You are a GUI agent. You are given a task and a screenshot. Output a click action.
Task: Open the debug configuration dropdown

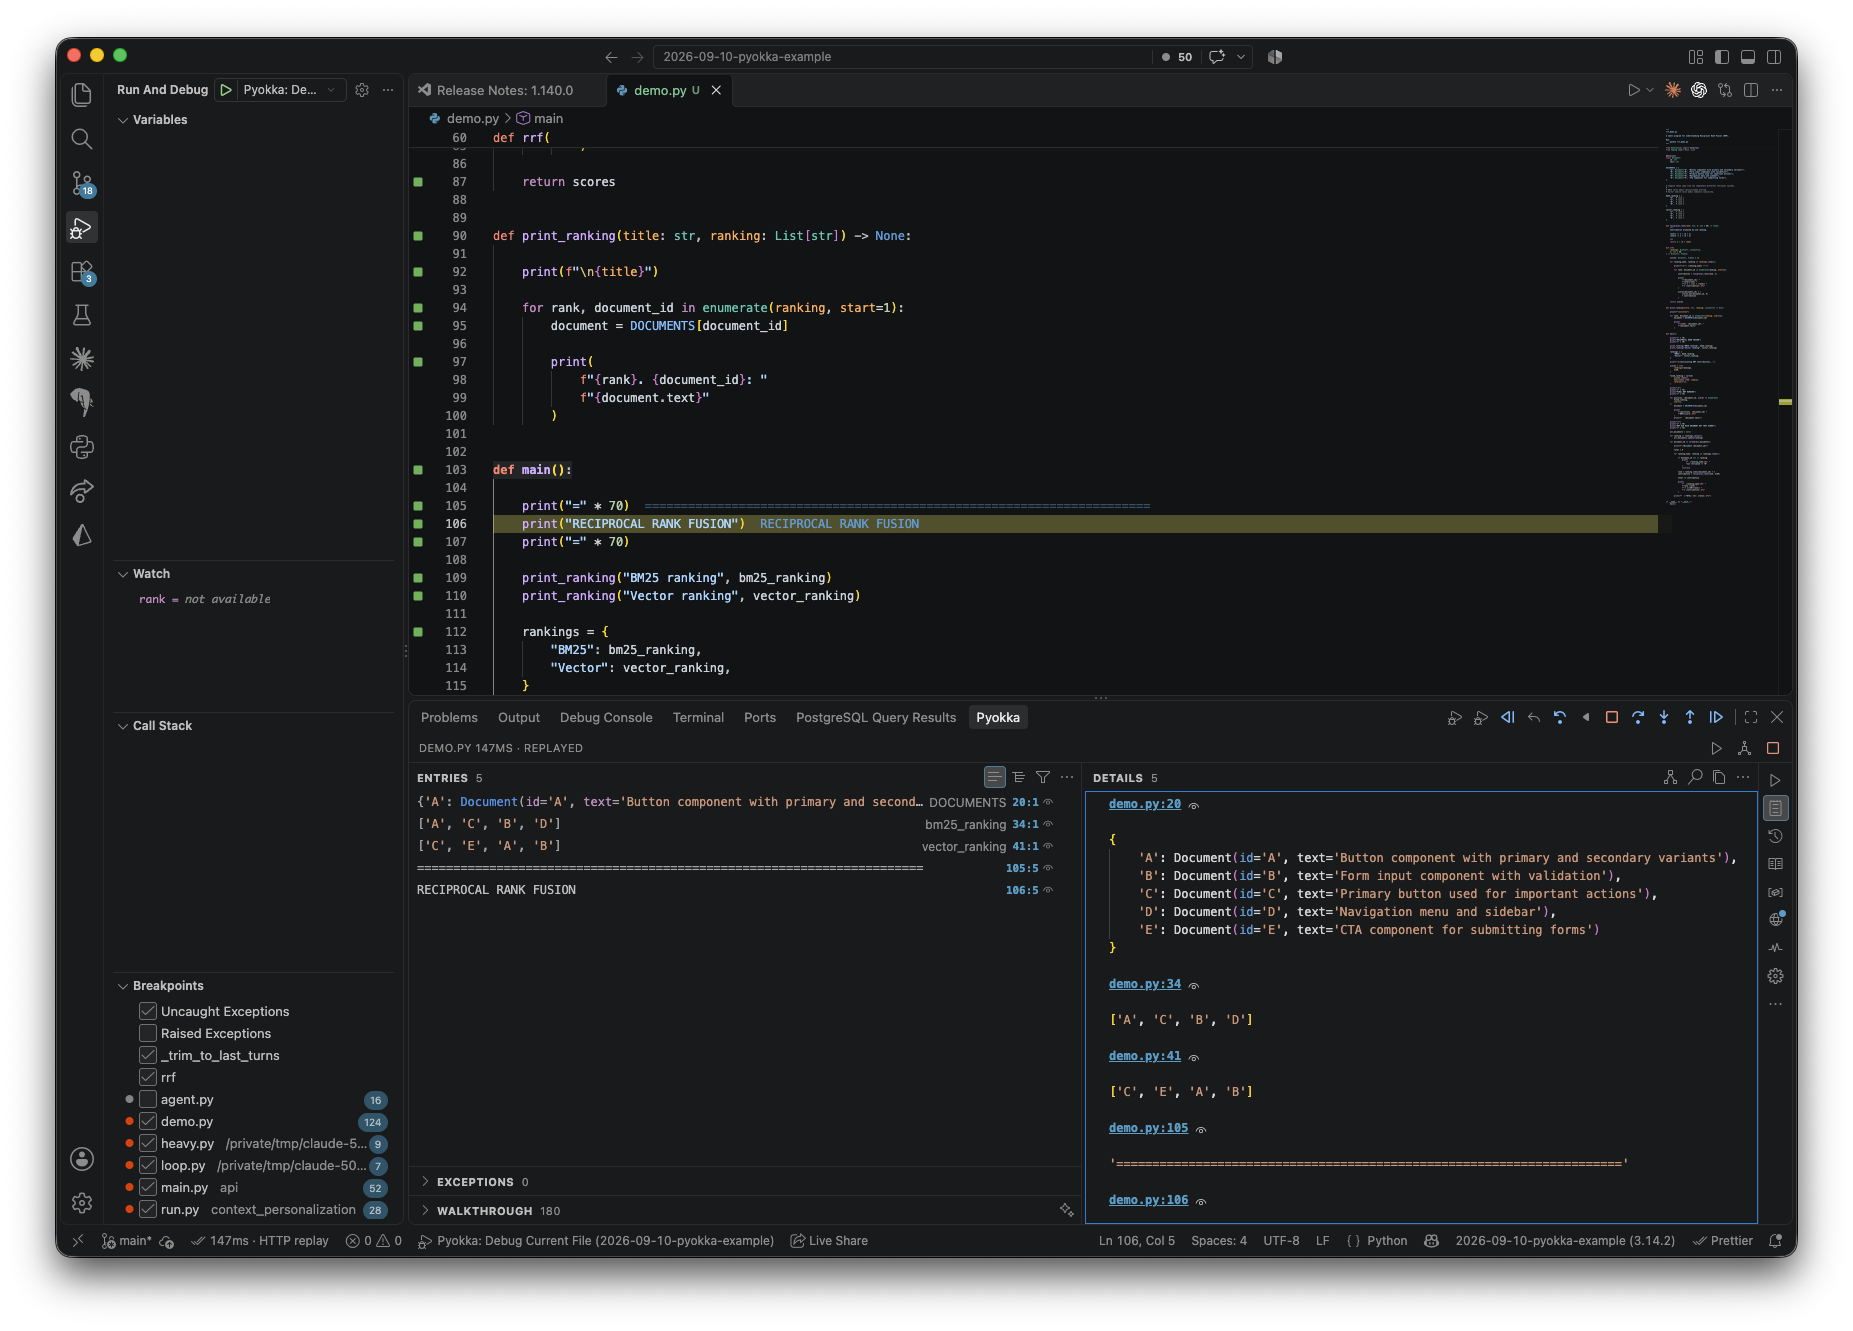(x=291, y=90)
